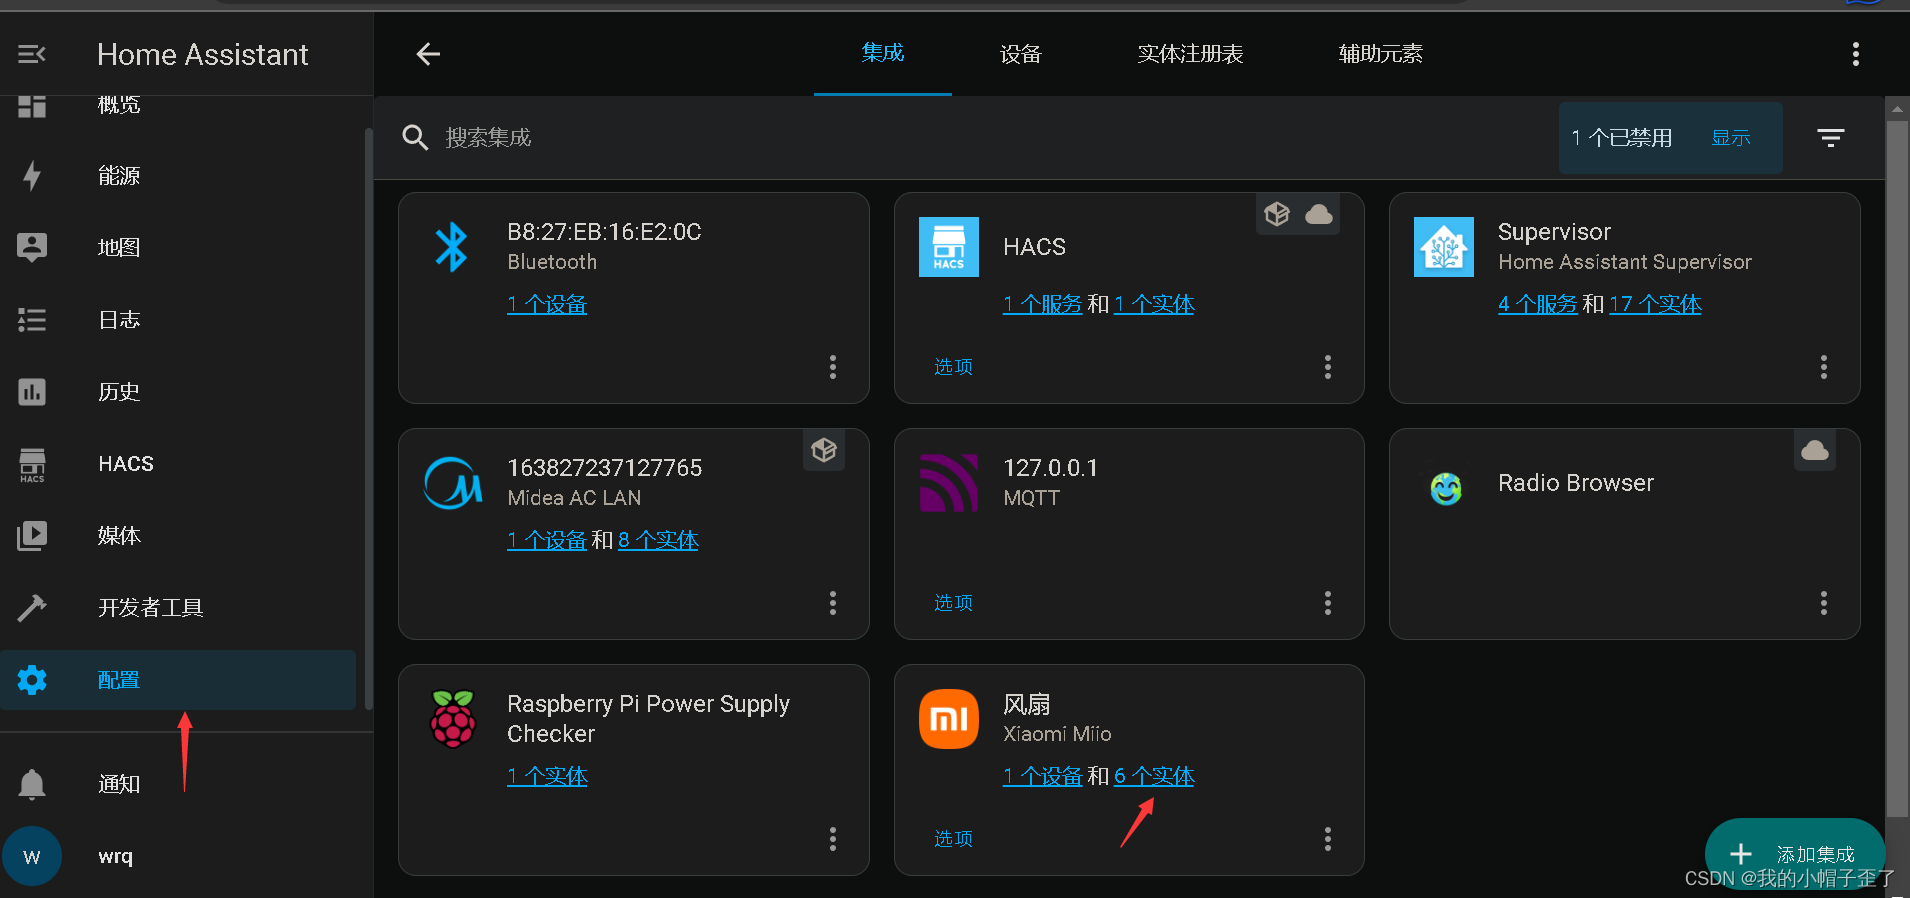This screenshot has width=1910, height=898.
Task: Switch to the 辅助元素 tab
Action: coord(1381,54)
